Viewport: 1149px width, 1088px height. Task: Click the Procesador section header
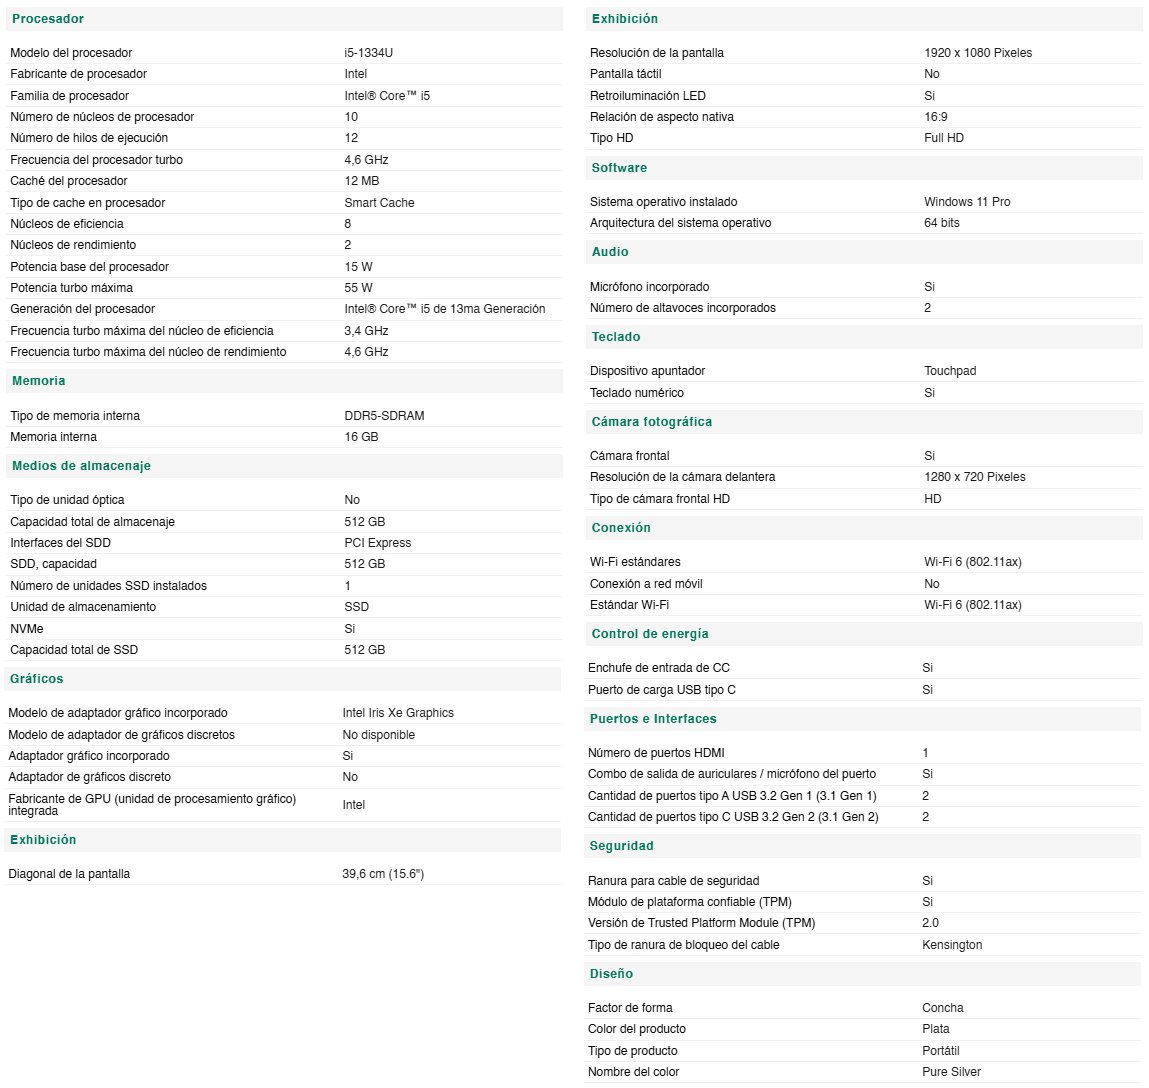48,19
